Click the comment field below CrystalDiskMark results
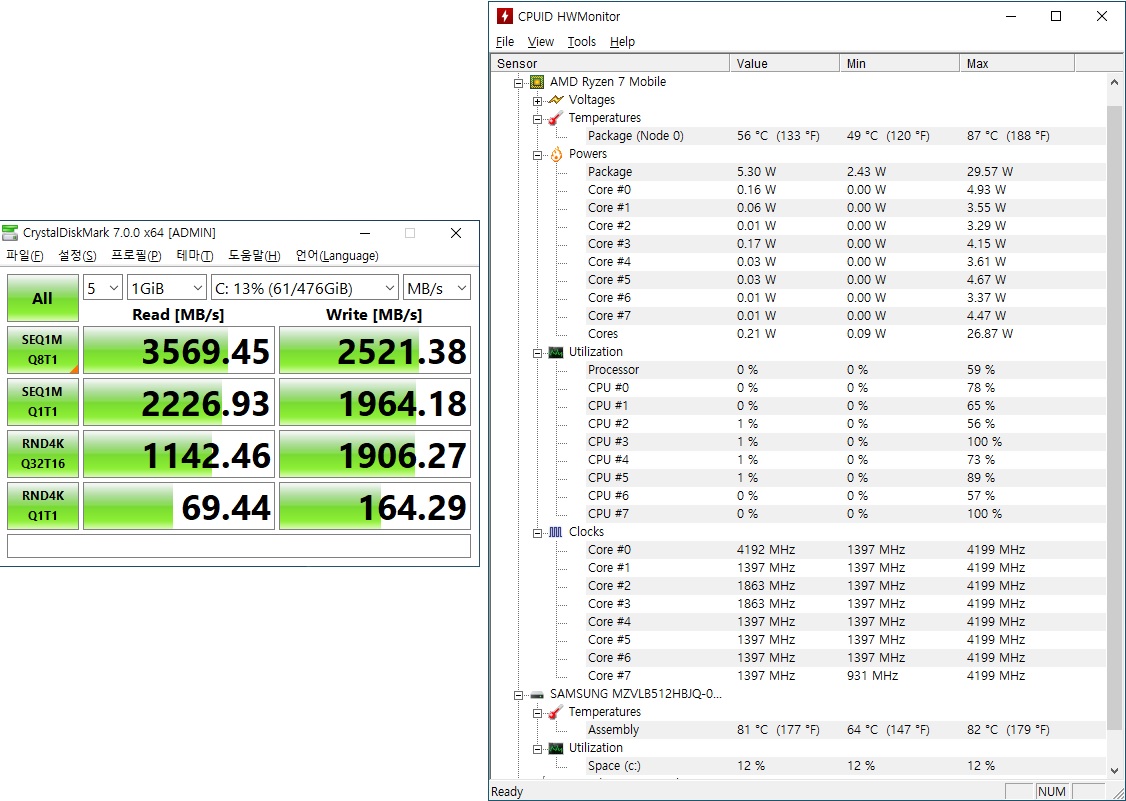Image resolution: width=1126 pixels, height=801 pixels. (238, 546)
